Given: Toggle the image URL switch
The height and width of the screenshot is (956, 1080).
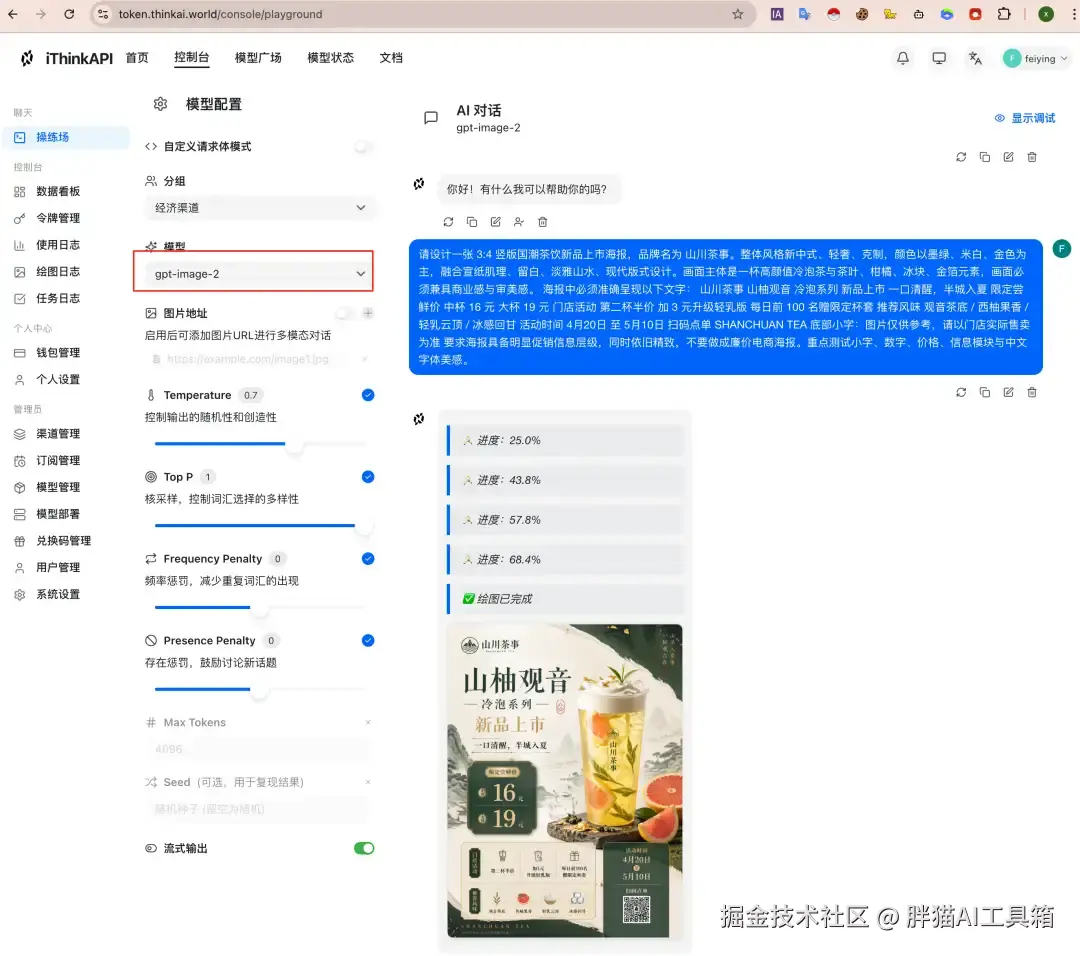Looking at the screenshot, I should [x=344, y=313].
